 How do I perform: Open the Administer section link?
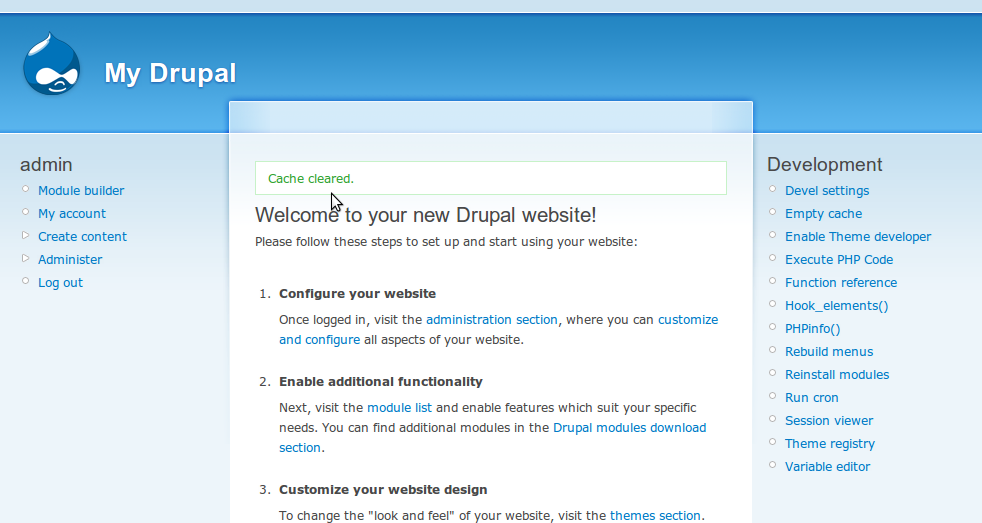pyautogui.click(x=70, y=259)
